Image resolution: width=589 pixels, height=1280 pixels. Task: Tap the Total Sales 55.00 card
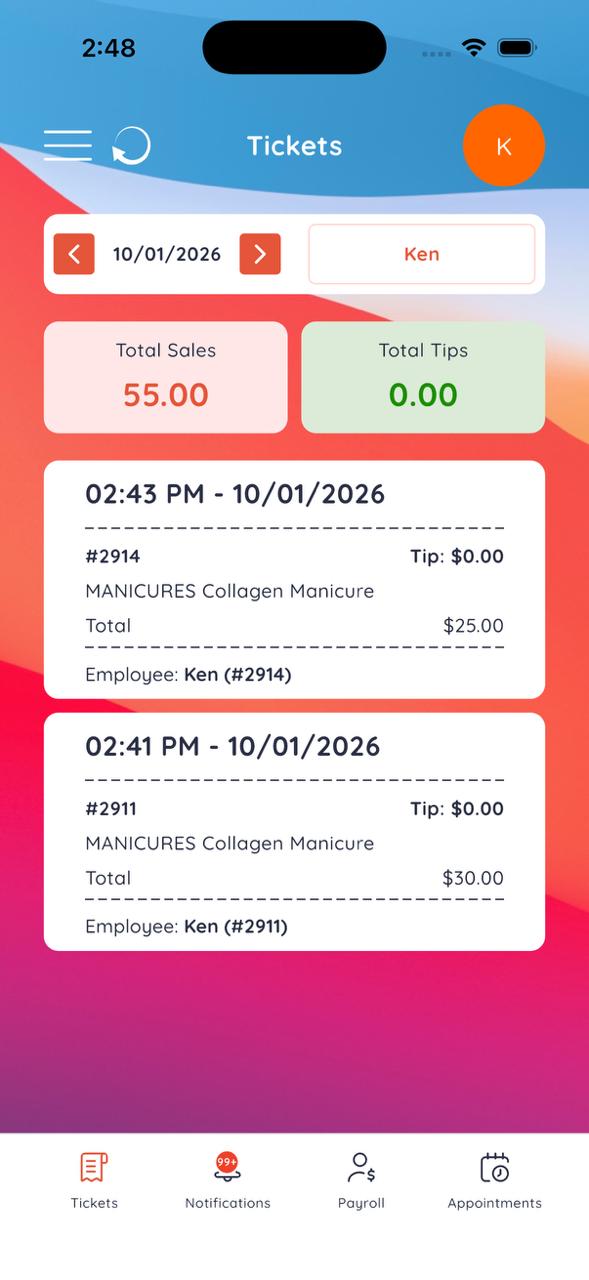(x=166, y=377)
